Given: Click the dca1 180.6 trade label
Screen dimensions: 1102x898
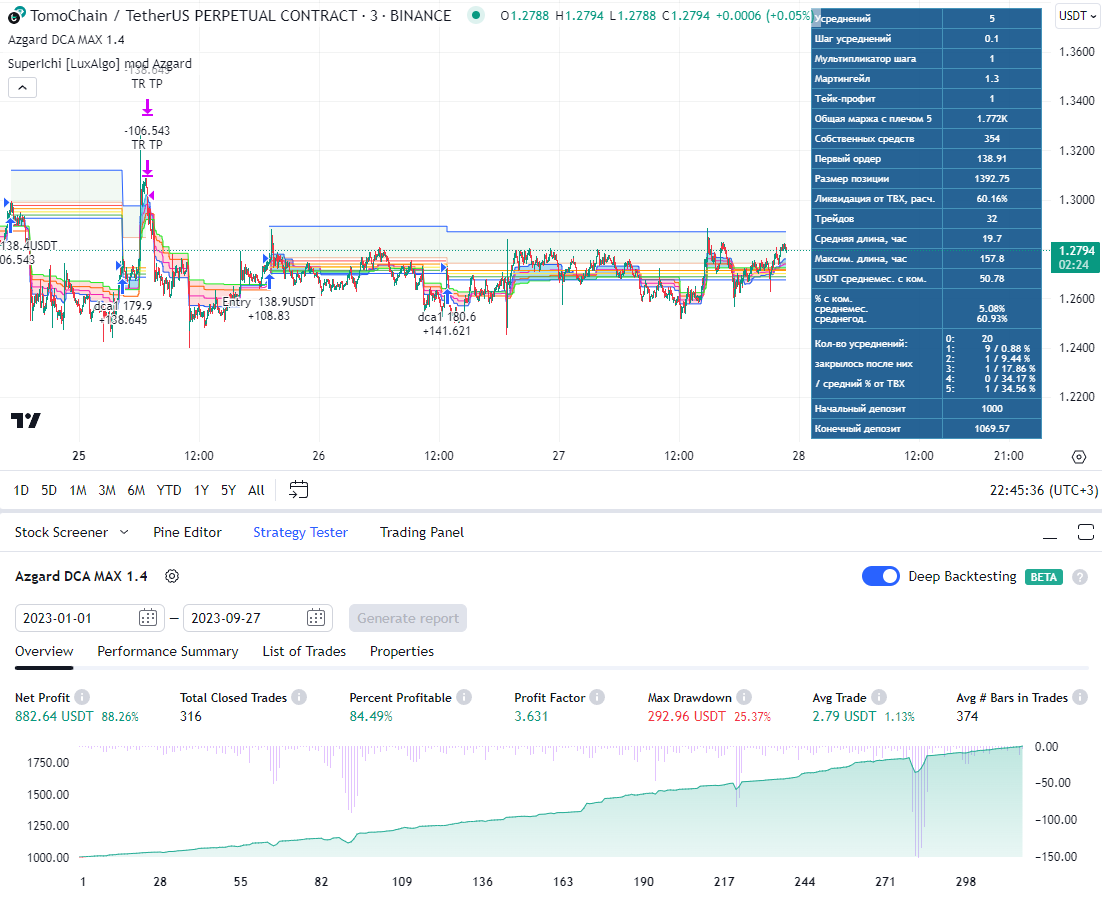Looking at the screenshot, I should [x=446, y=317].
